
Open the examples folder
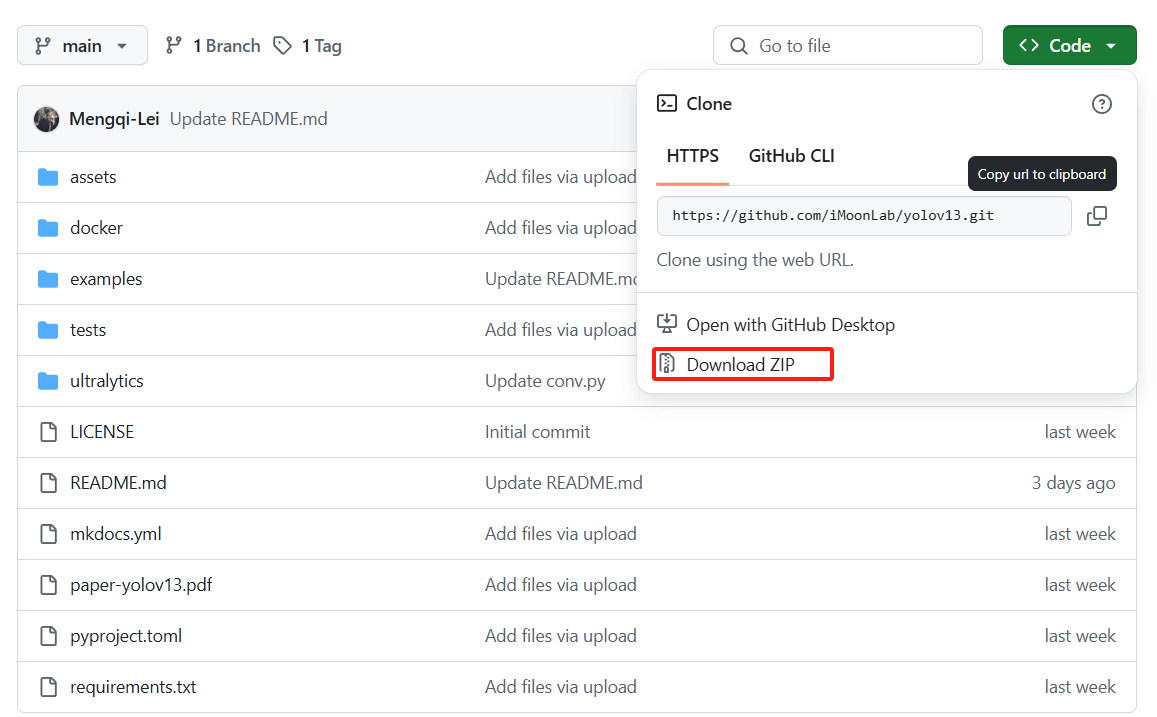click(x=106, y=279)
